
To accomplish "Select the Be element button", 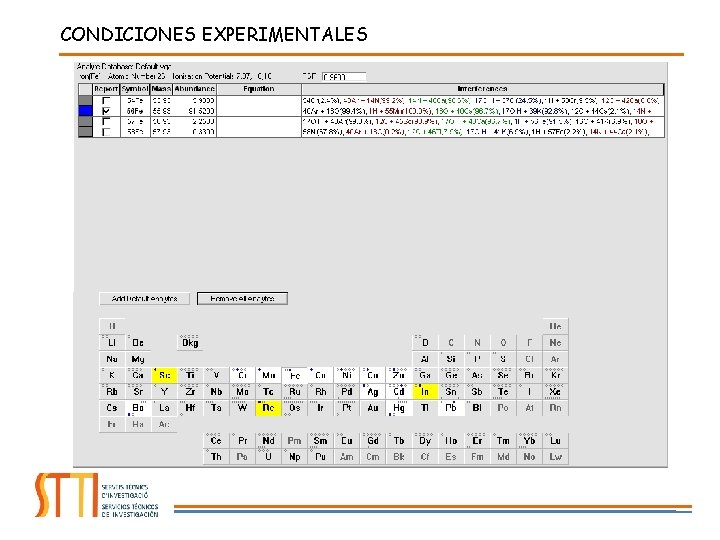I will pos(138,343).
